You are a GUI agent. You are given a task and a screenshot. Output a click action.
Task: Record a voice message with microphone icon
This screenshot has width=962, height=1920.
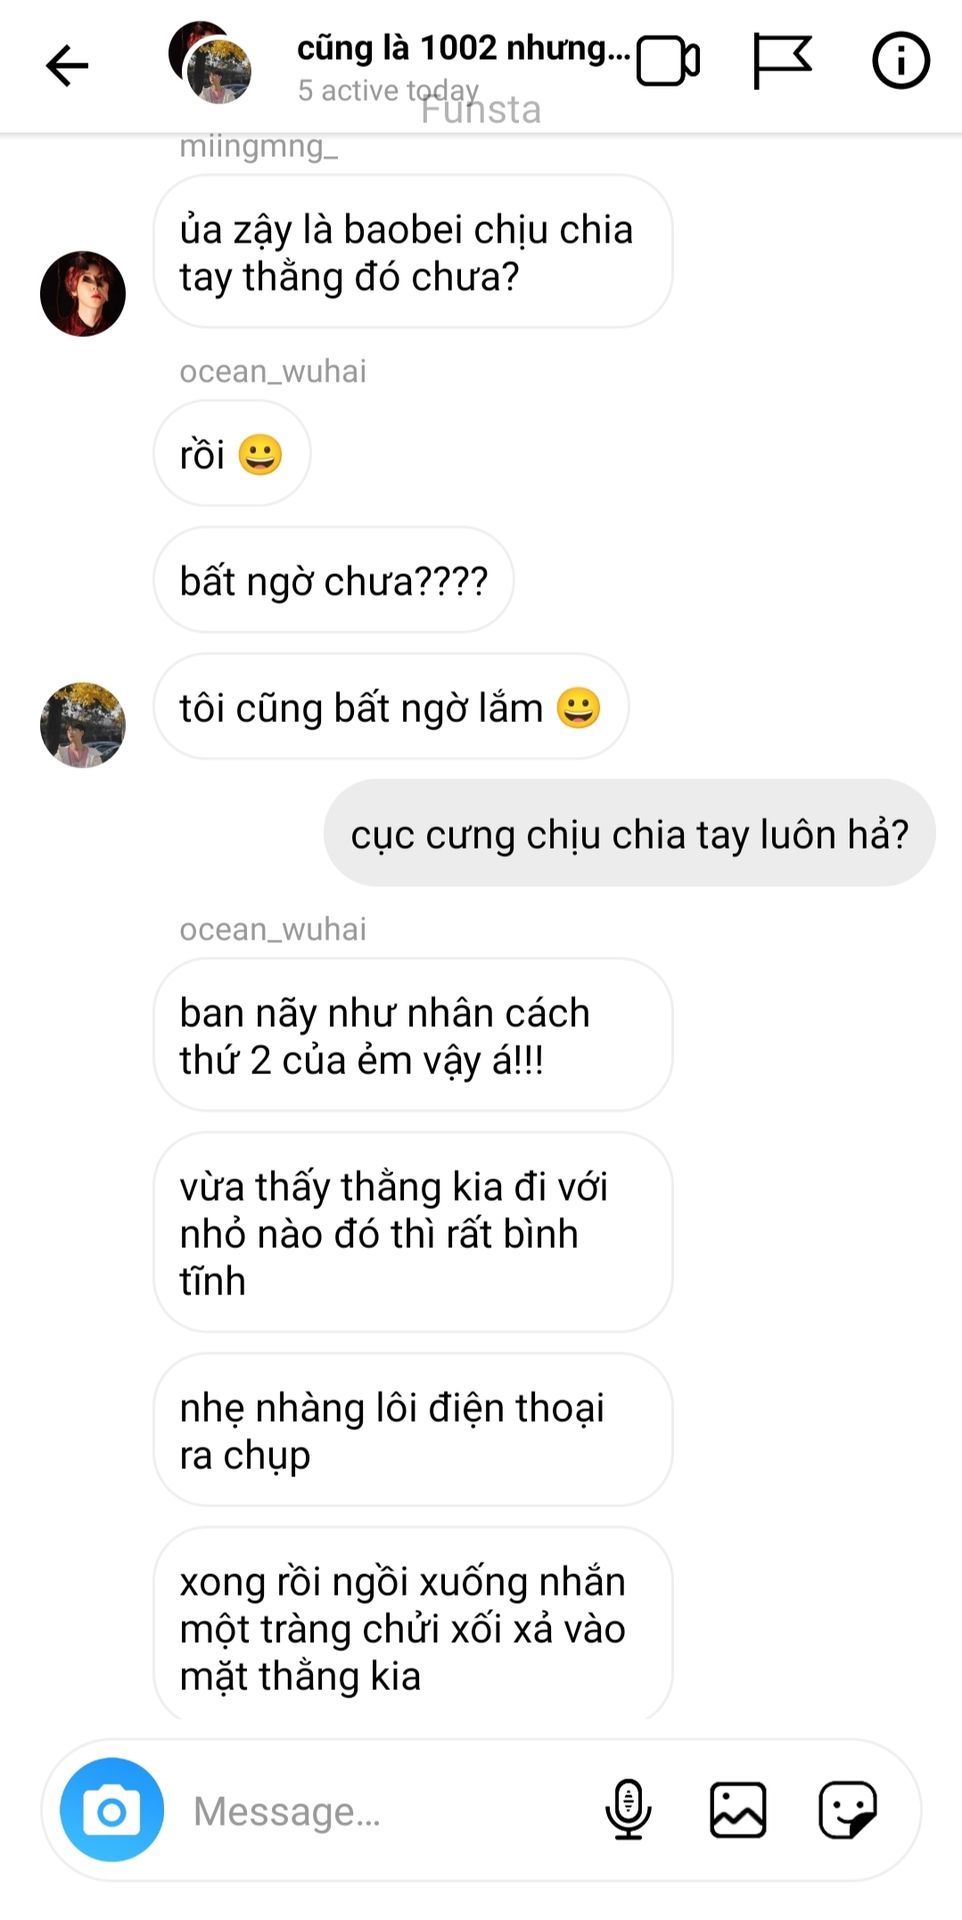coord(628,1809)
